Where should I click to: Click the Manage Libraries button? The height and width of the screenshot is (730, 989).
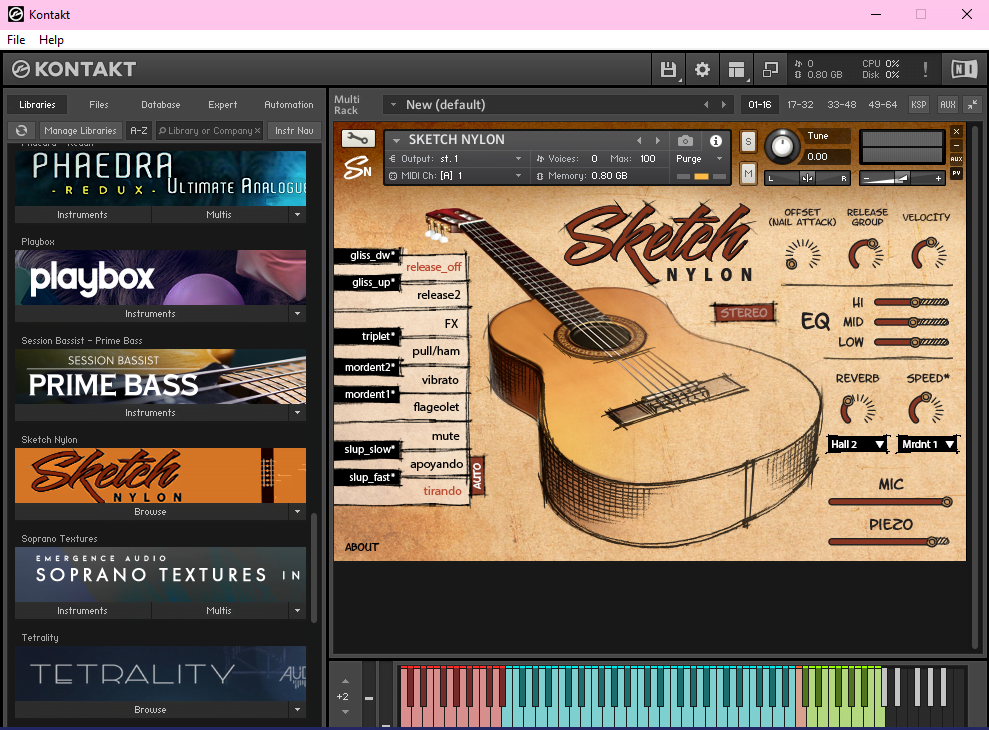click(x=81, y=131)
